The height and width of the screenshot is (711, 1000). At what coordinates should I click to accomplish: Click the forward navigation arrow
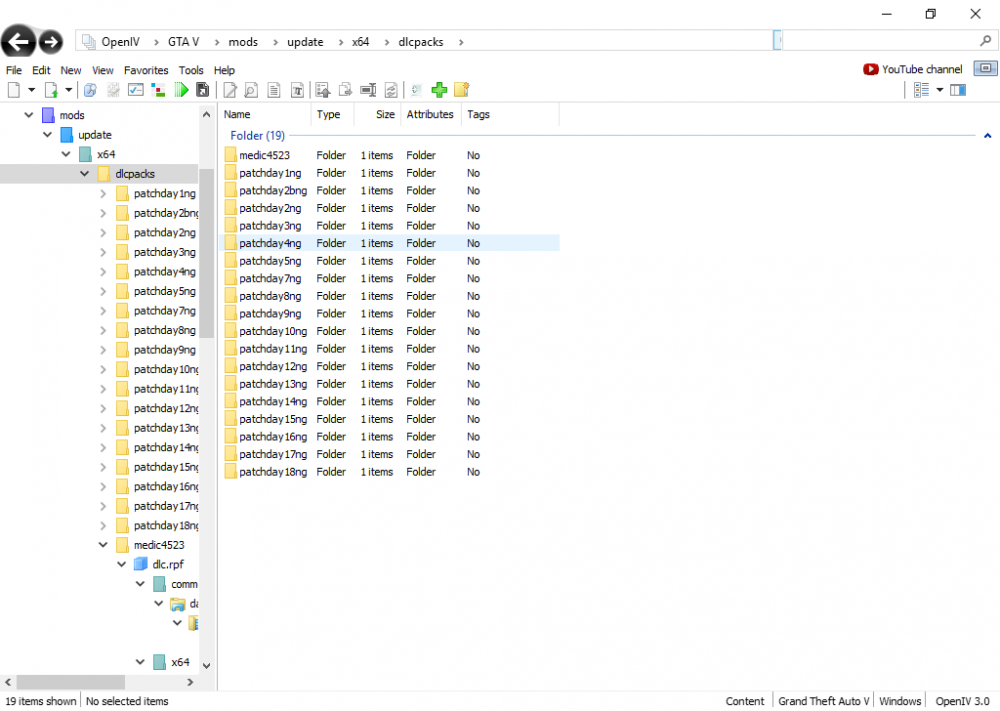(x=50, y=42)
